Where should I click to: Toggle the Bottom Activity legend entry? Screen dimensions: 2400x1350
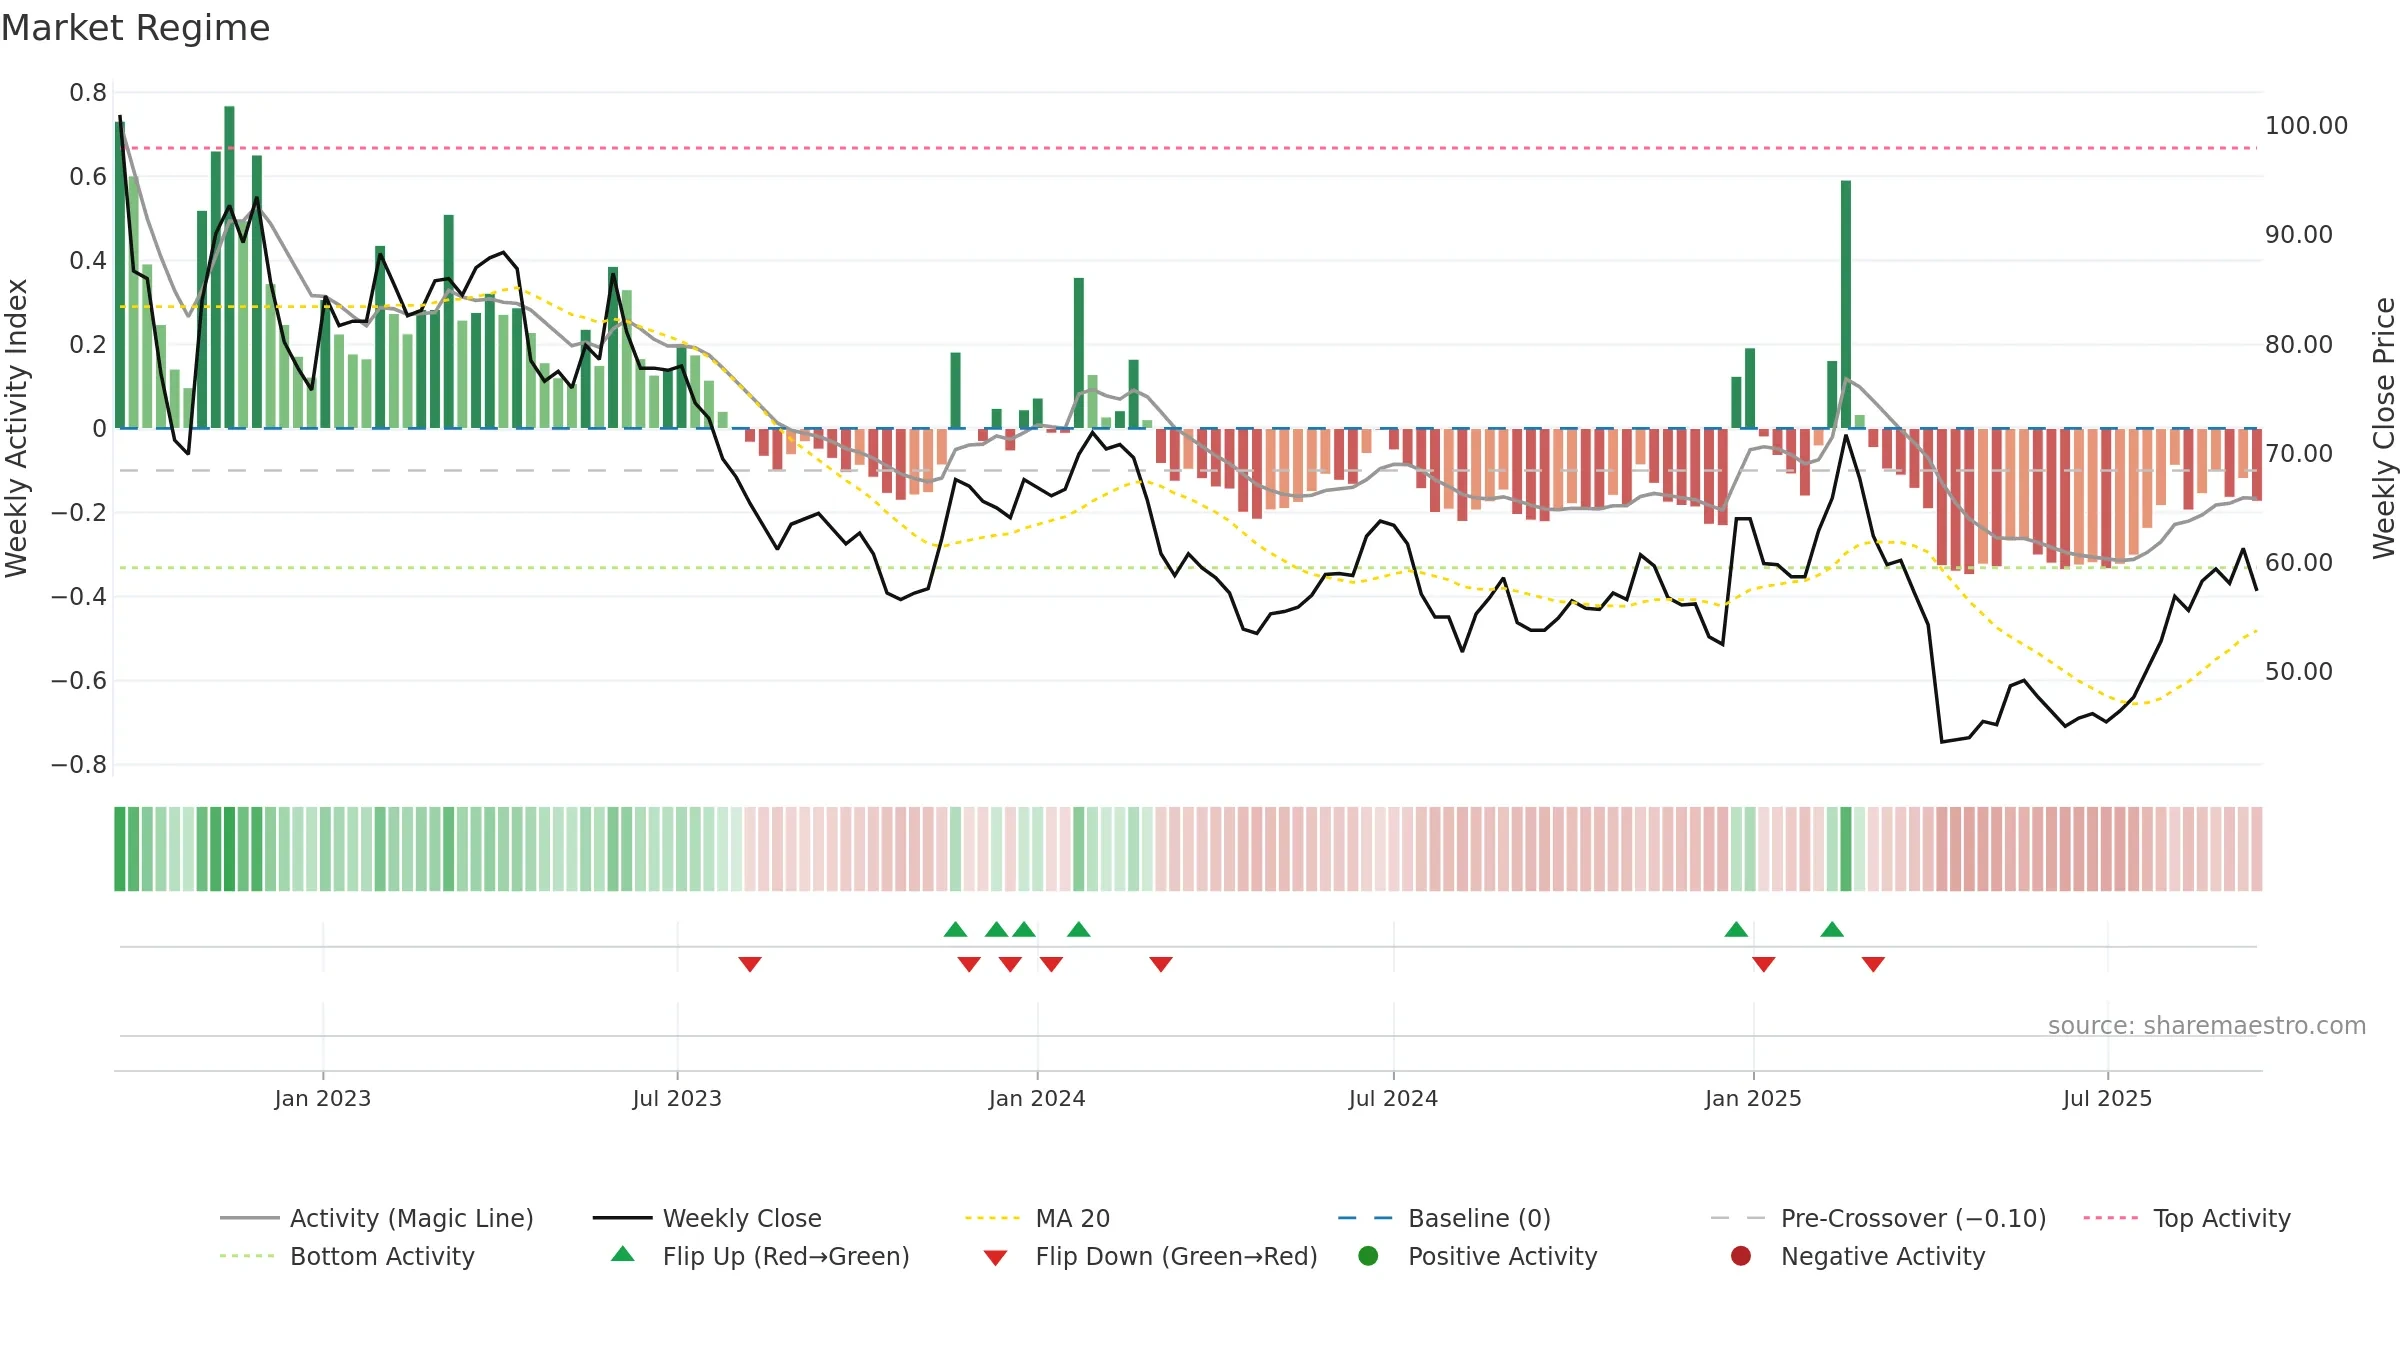347,1256
